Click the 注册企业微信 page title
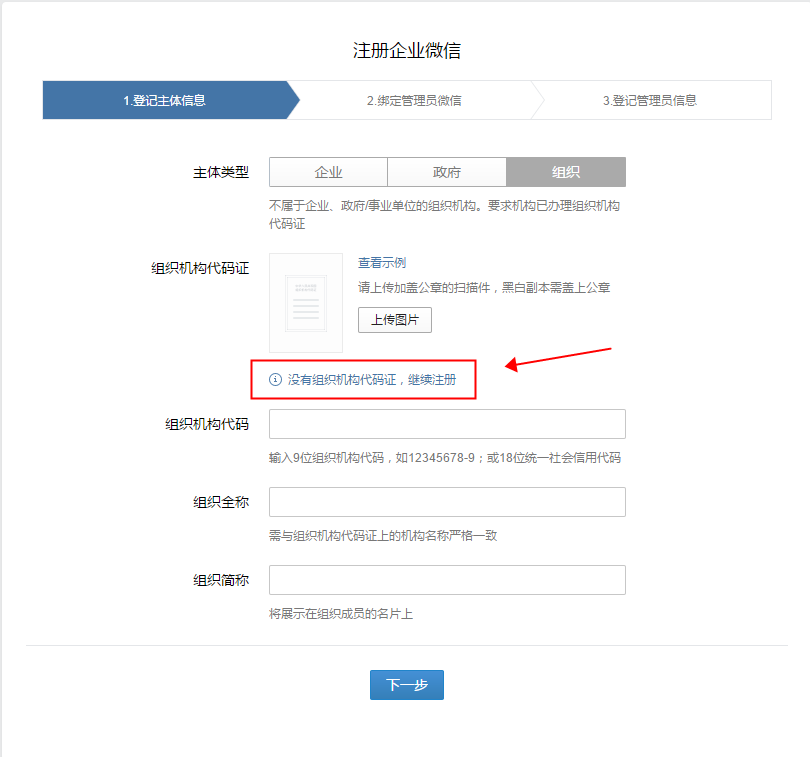 pyautogui.click(x=407, y=51)
